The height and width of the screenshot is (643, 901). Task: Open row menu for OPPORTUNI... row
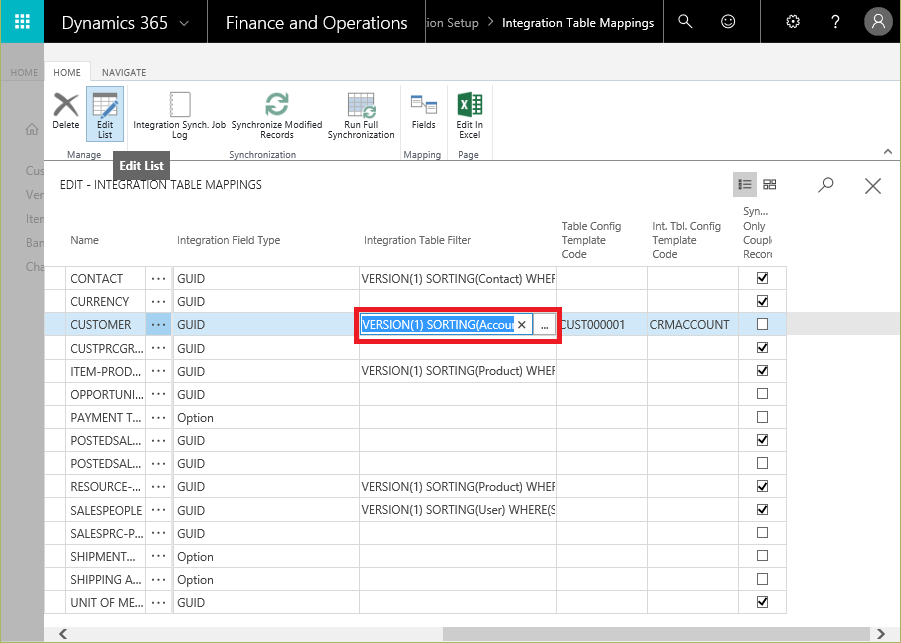[159, 395]
